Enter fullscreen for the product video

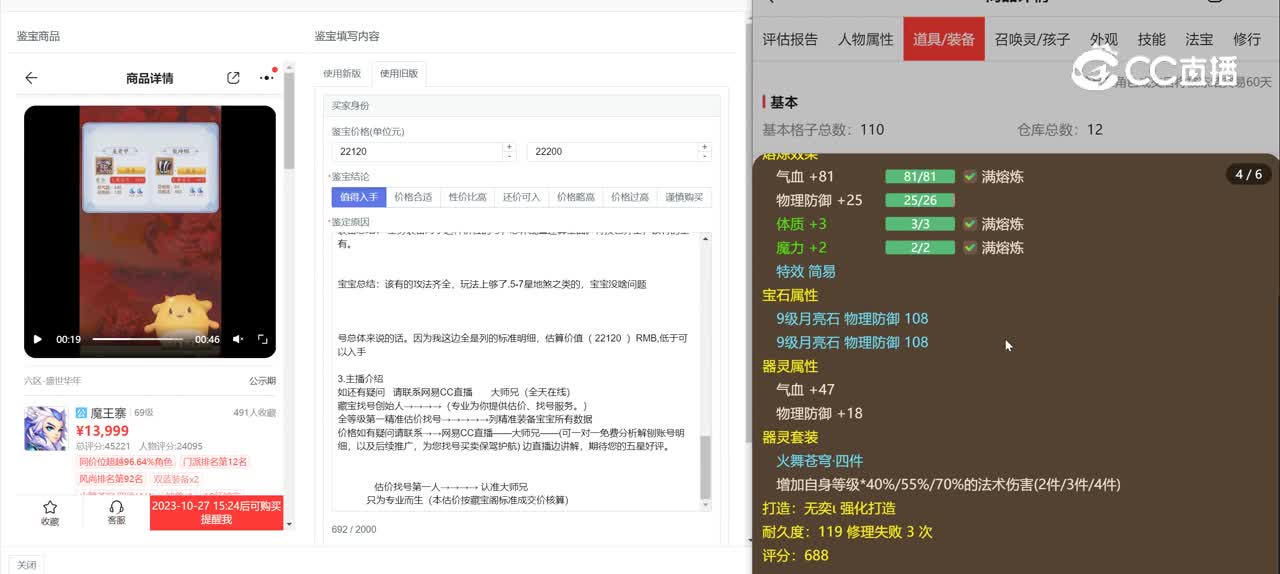tap(263, 340)
